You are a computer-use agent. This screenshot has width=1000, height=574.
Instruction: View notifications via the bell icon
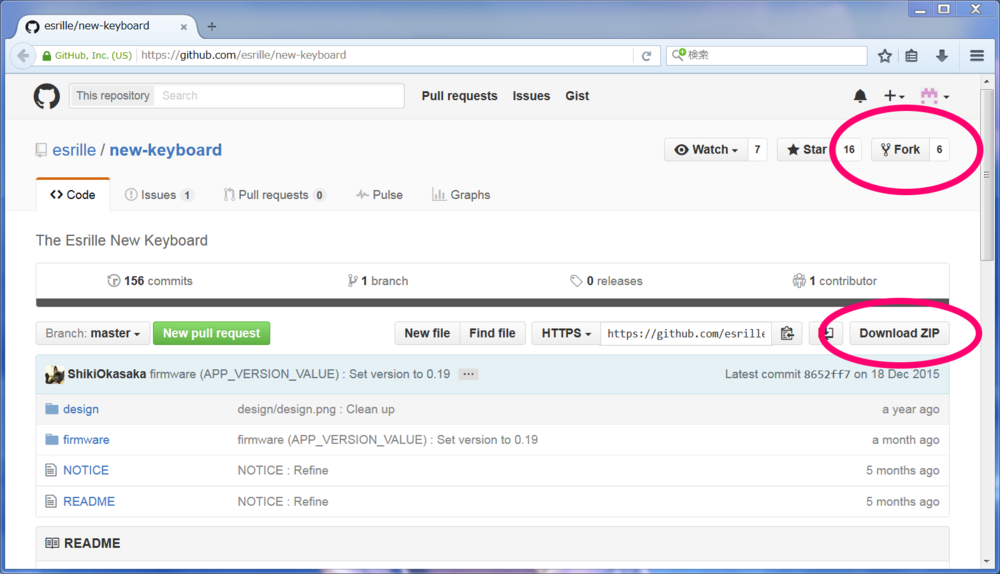860,96
